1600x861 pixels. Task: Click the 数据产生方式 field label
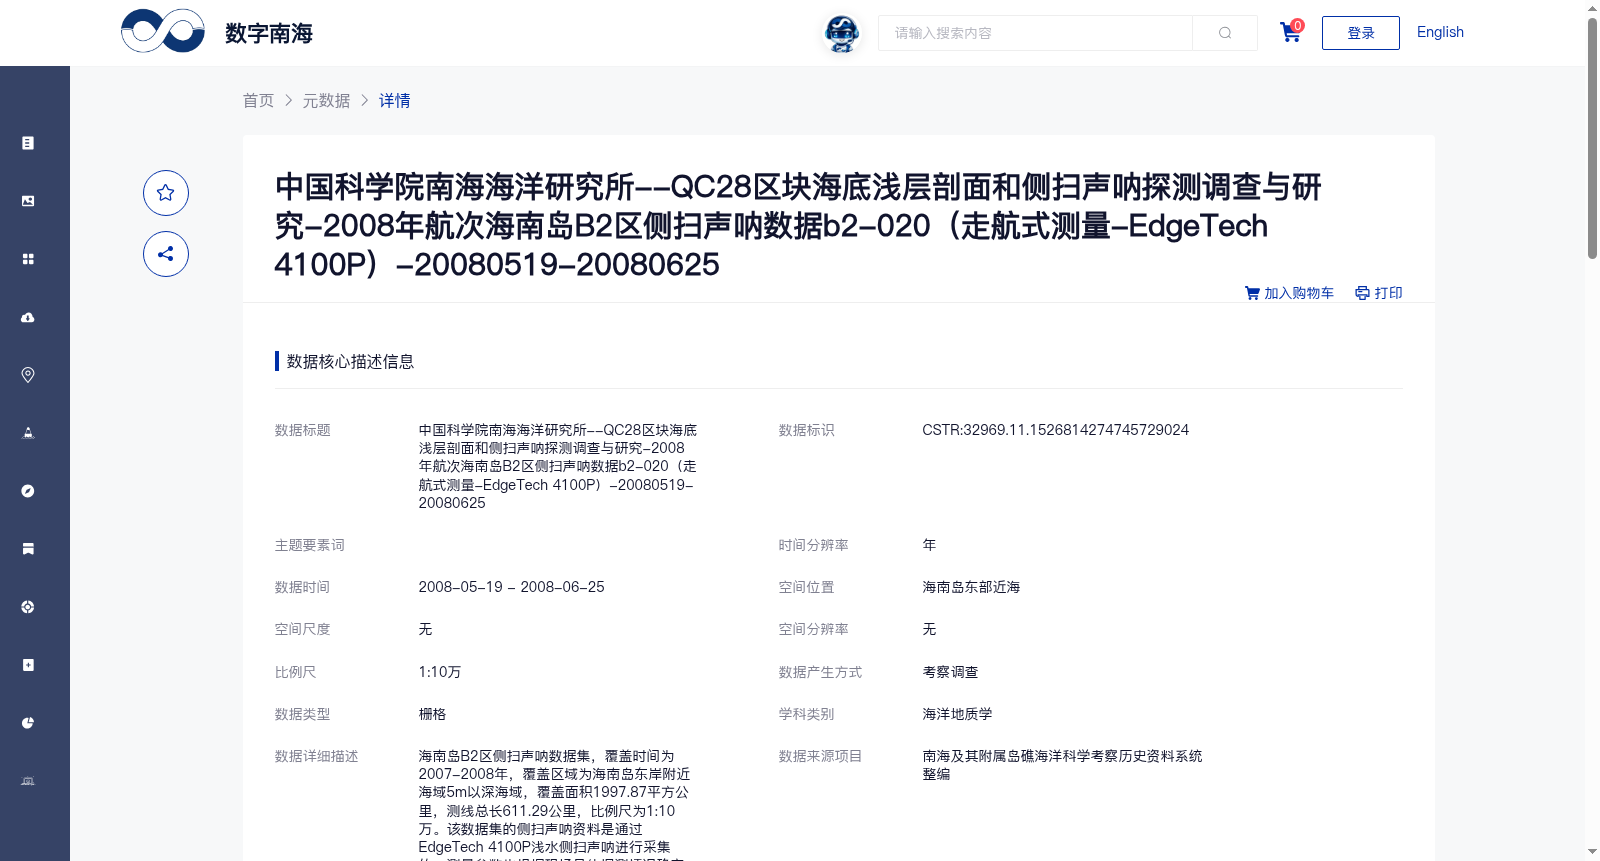pyautogui.click(x=821, y=672)
